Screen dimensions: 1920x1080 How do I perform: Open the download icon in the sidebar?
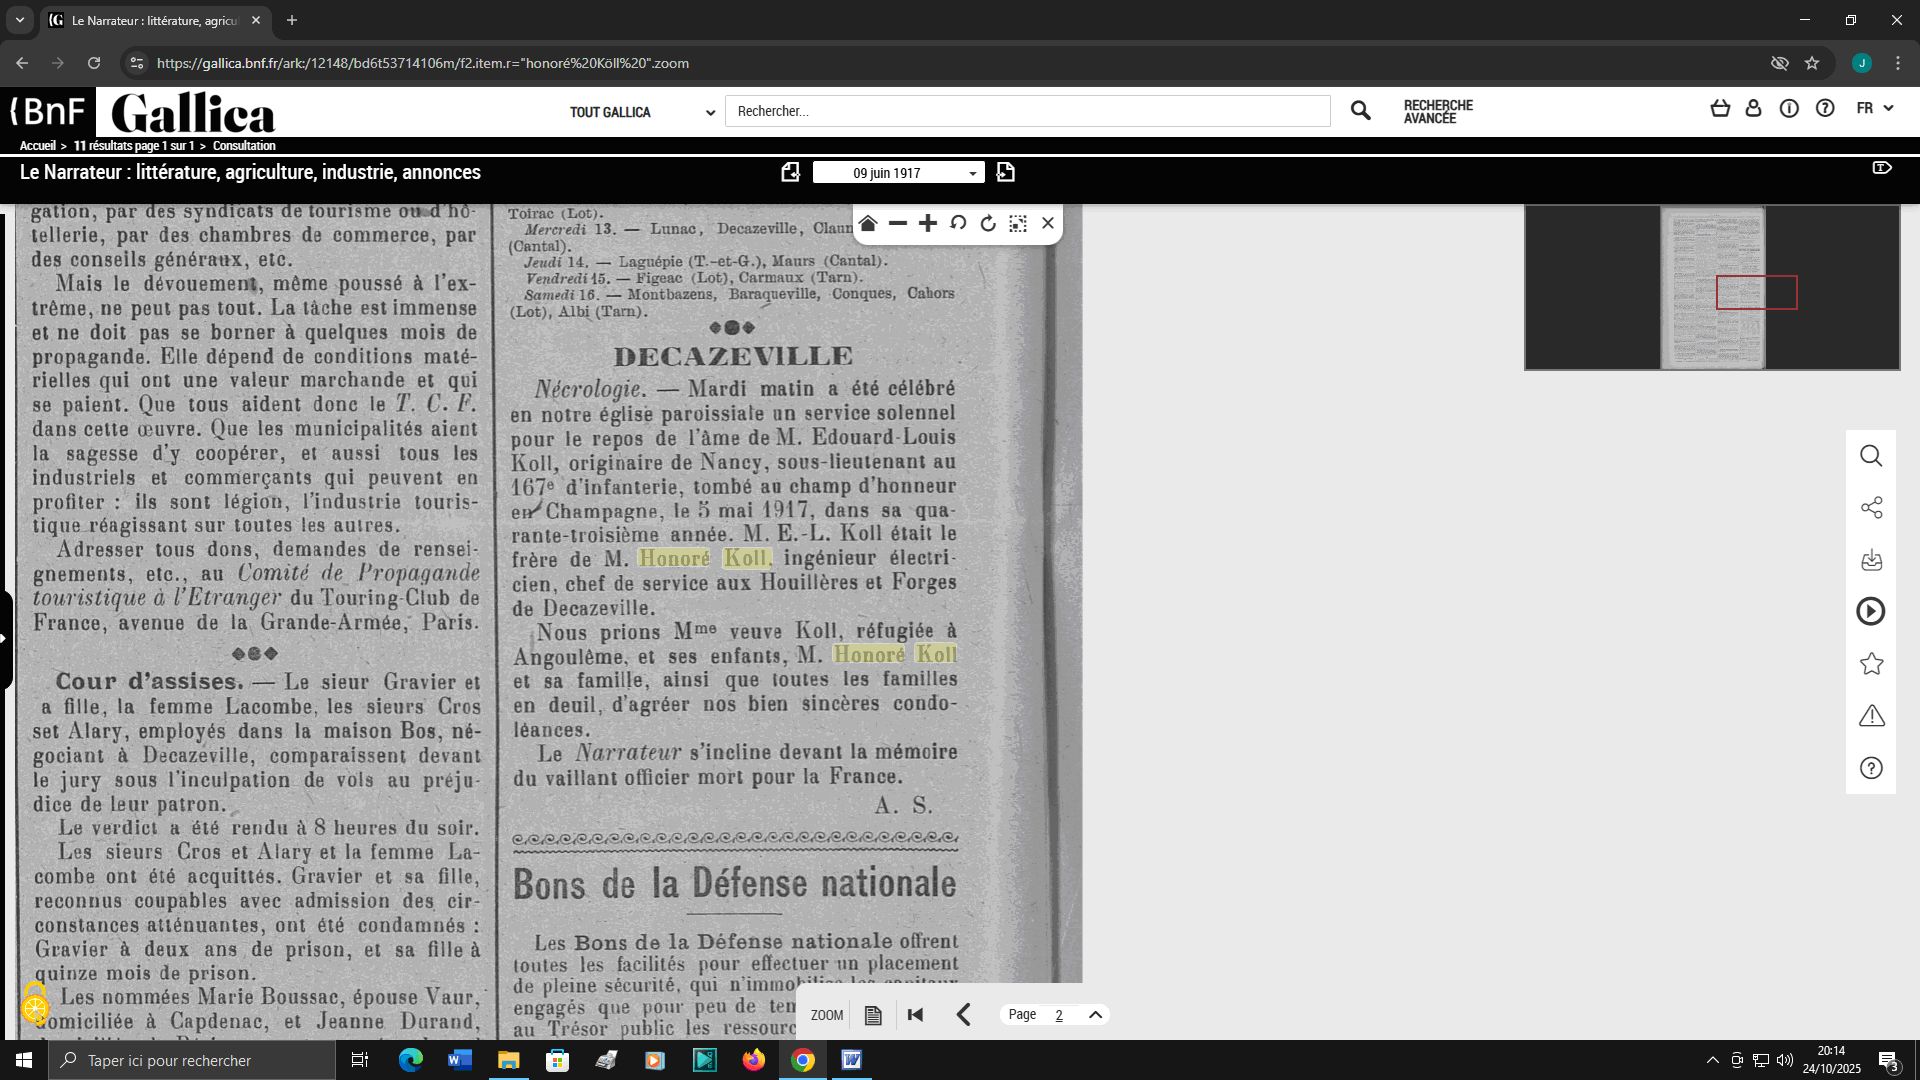tap(1871, 560)
